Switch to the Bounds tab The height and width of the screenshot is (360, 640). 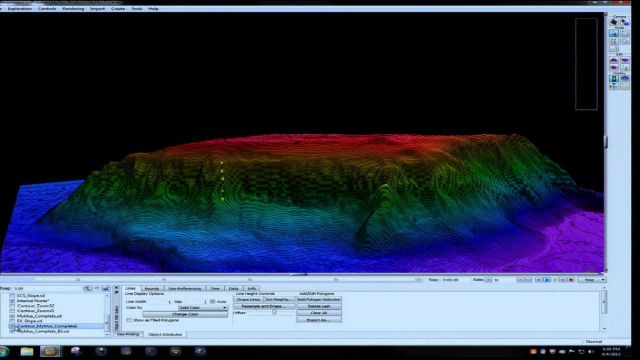pos(151,289)
